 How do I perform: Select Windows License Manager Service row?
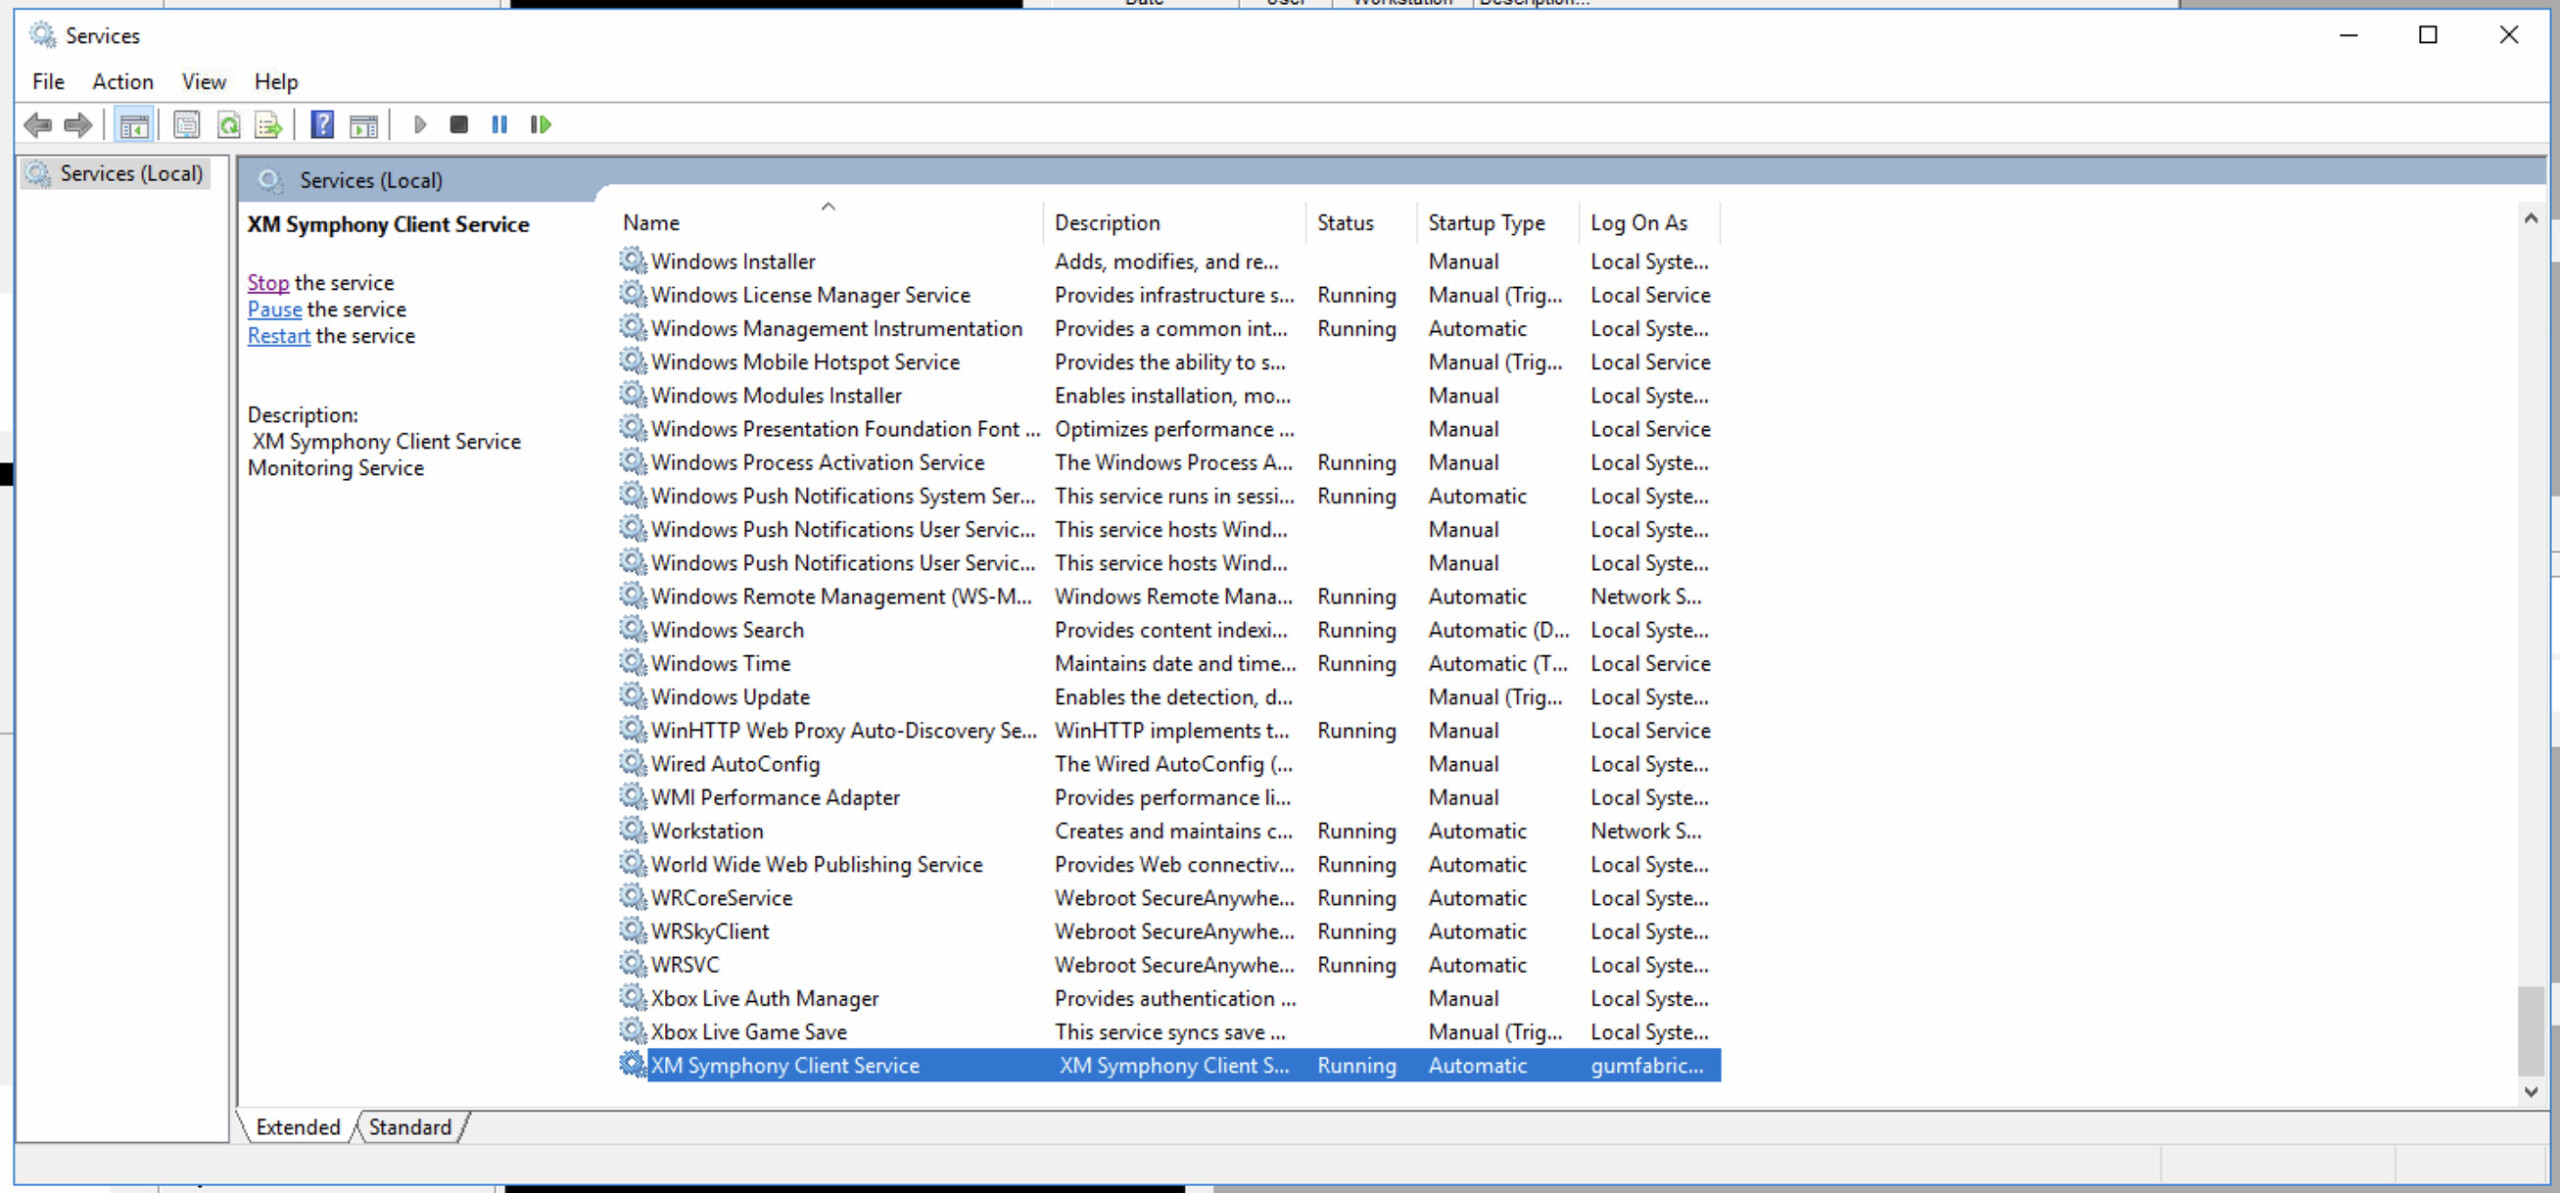[1169, 295]
